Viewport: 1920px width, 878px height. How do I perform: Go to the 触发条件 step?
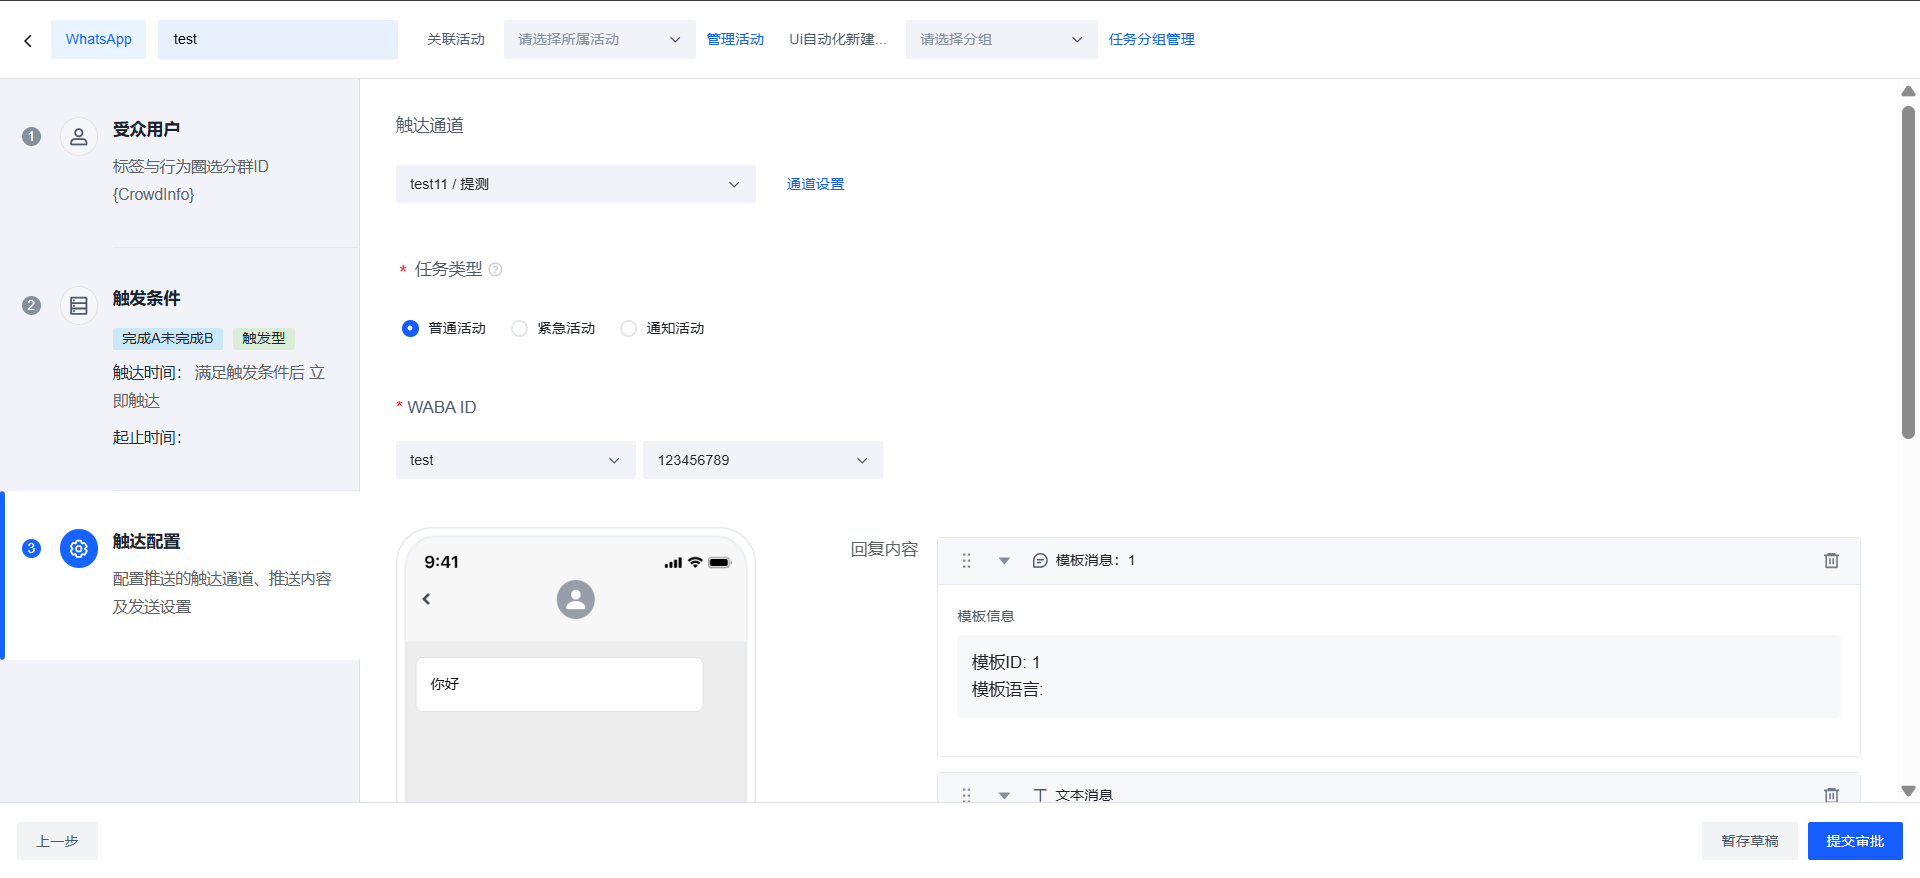(x=146, y=299)
